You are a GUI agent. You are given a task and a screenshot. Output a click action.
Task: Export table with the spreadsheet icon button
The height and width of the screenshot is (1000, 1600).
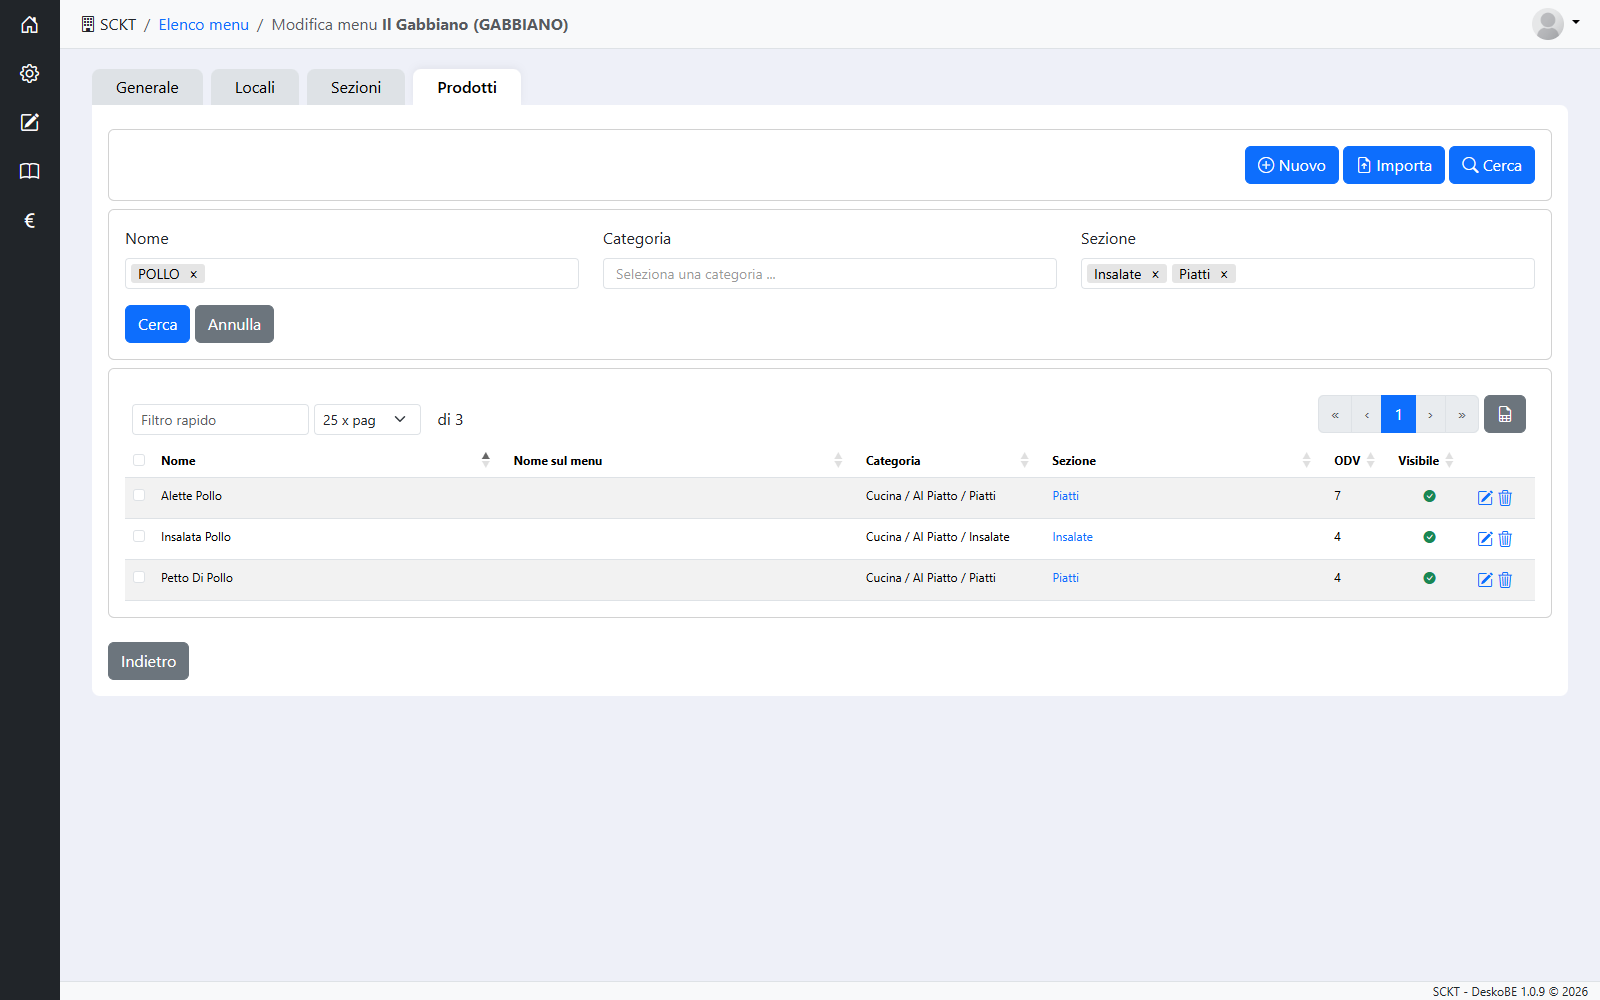pos(1504,414)
